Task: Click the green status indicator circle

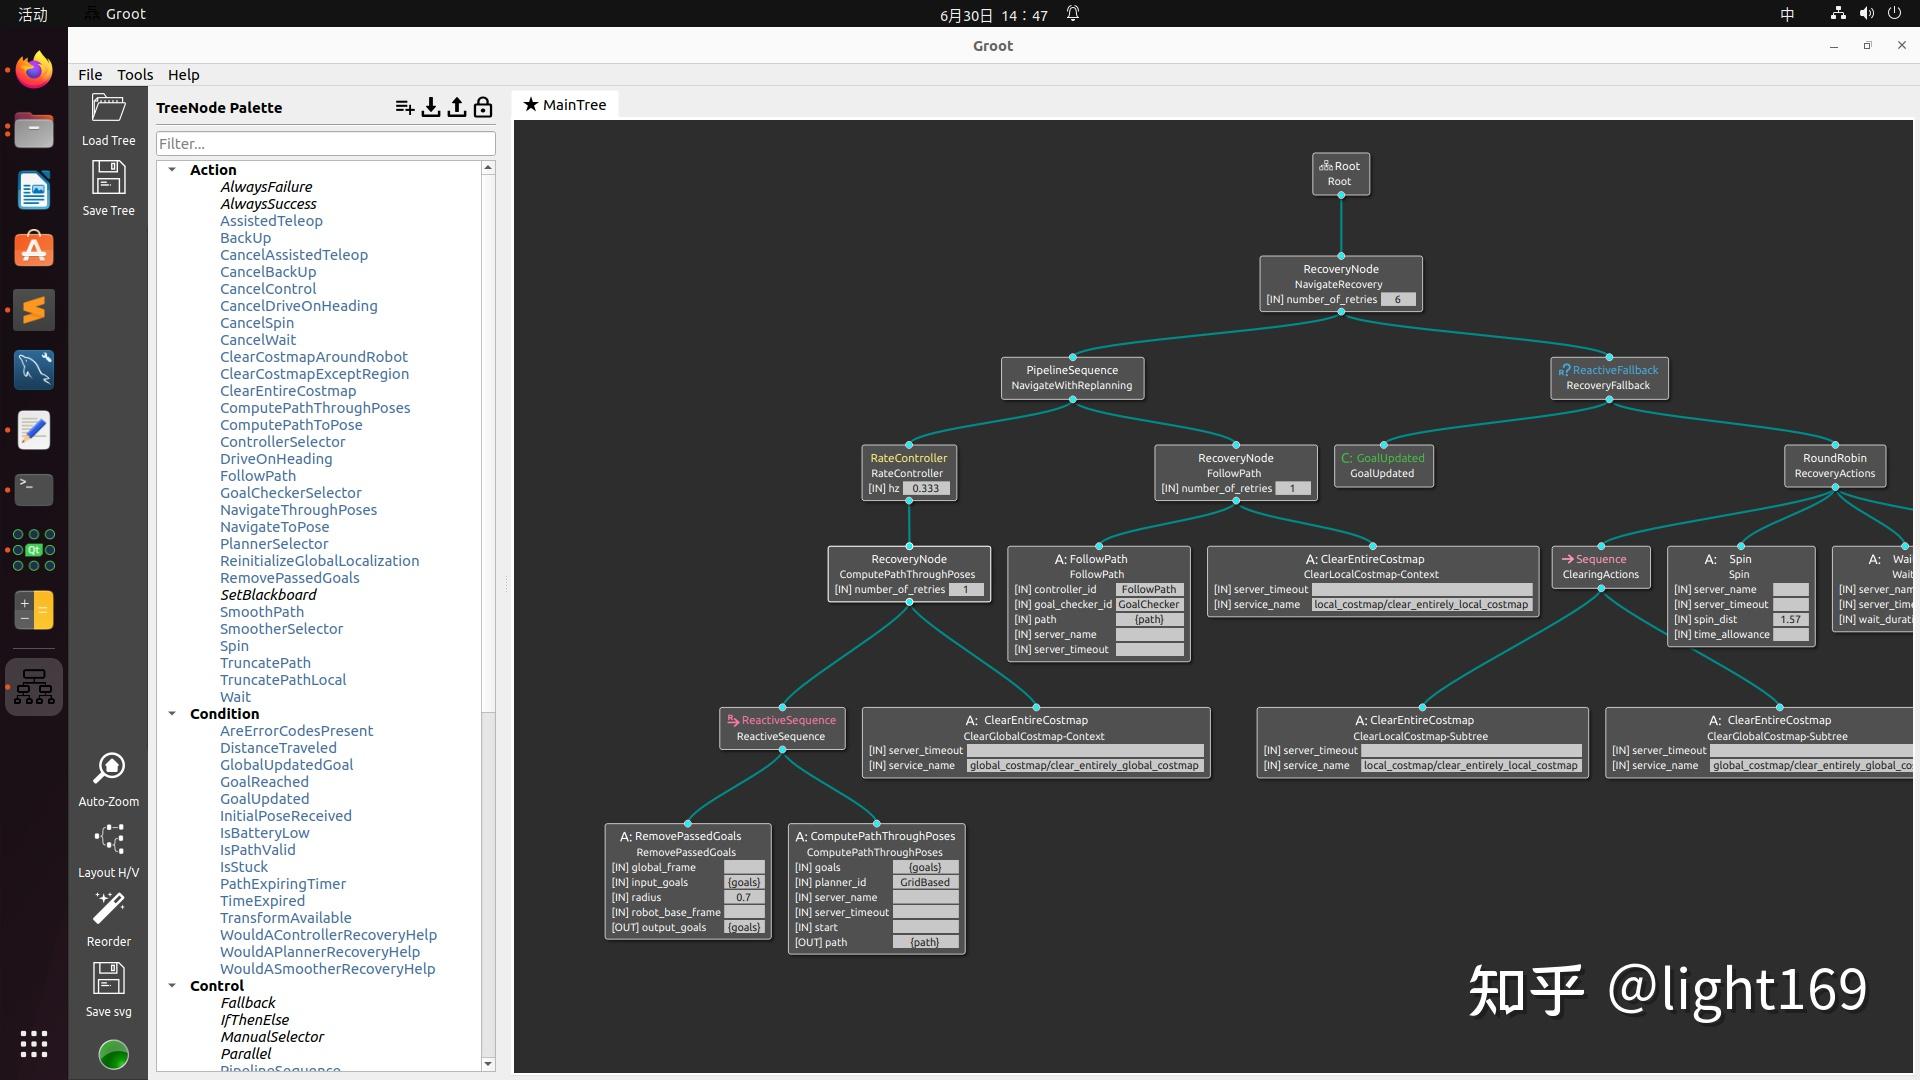Action: [x=113, y=1054]
